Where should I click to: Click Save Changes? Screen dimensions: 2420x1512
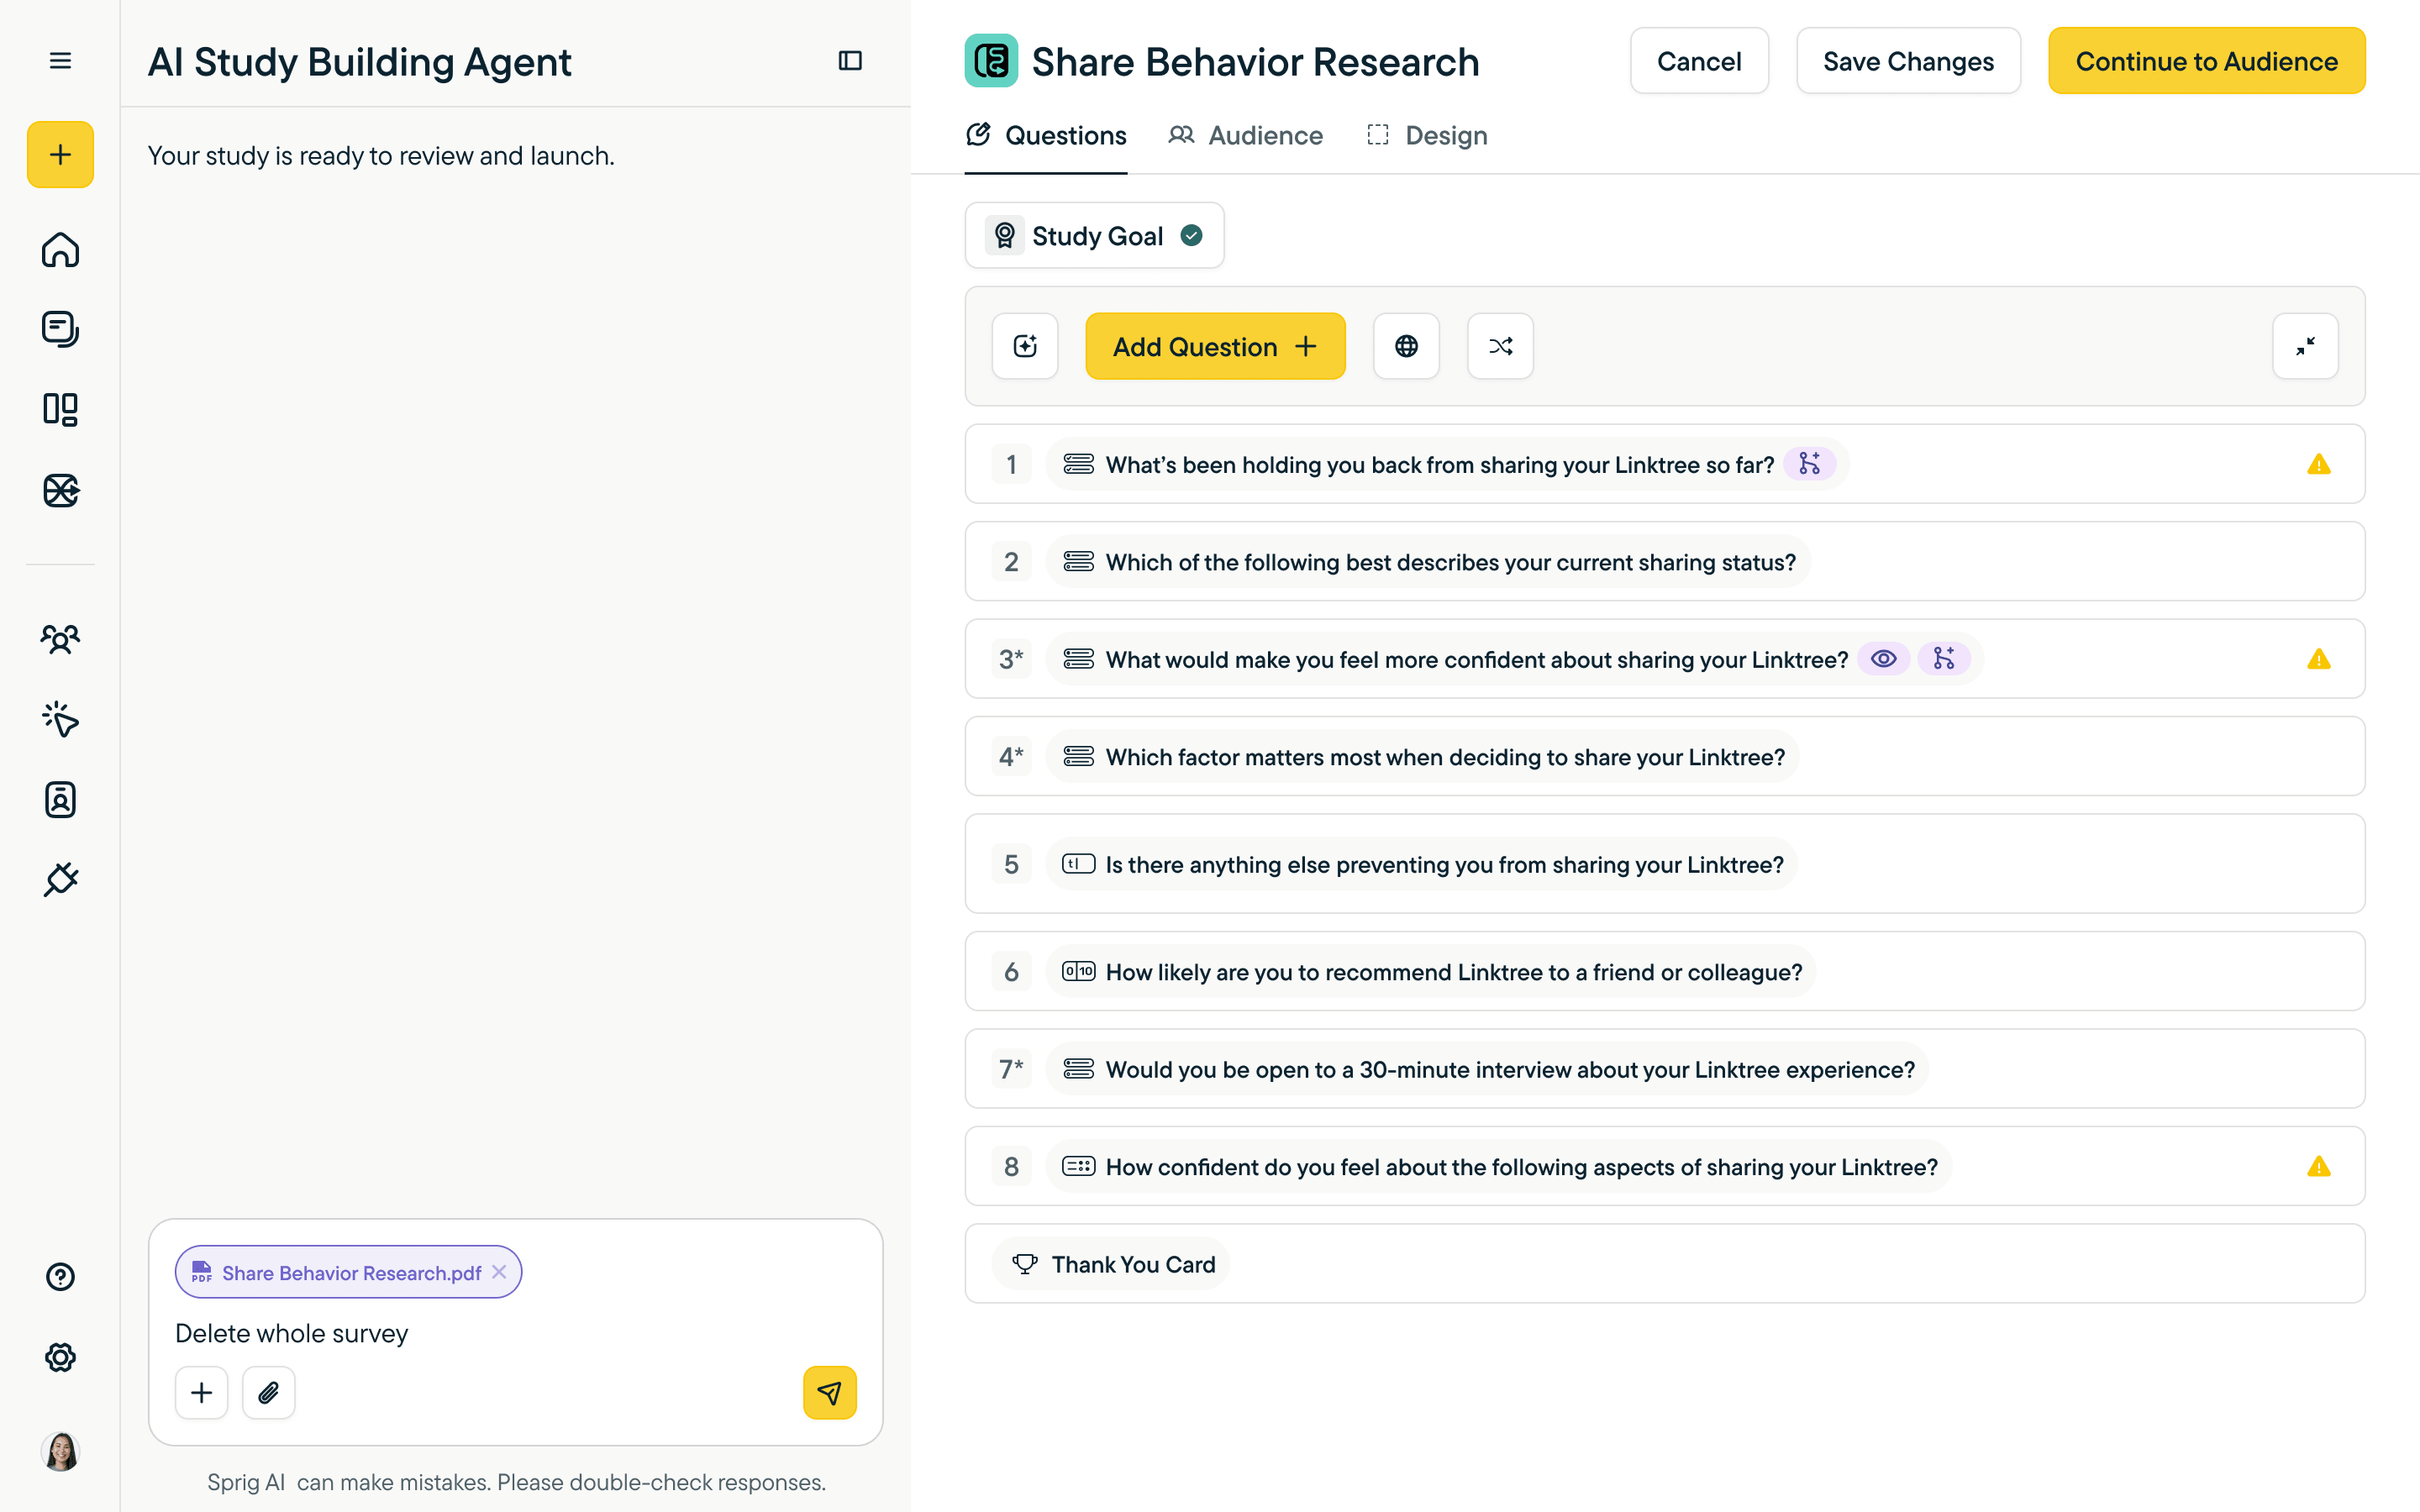[x=1908, y=61]
